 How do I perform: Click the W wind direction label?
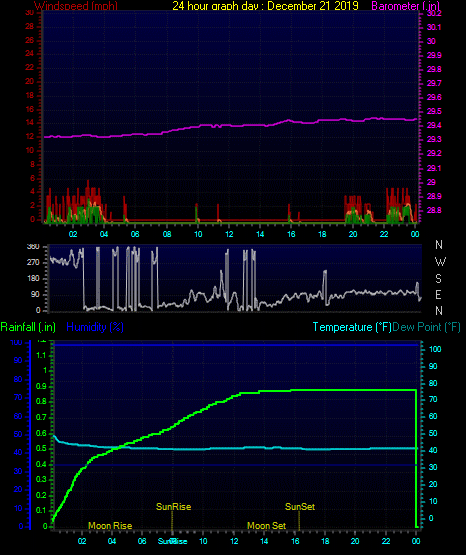(440, 262)
